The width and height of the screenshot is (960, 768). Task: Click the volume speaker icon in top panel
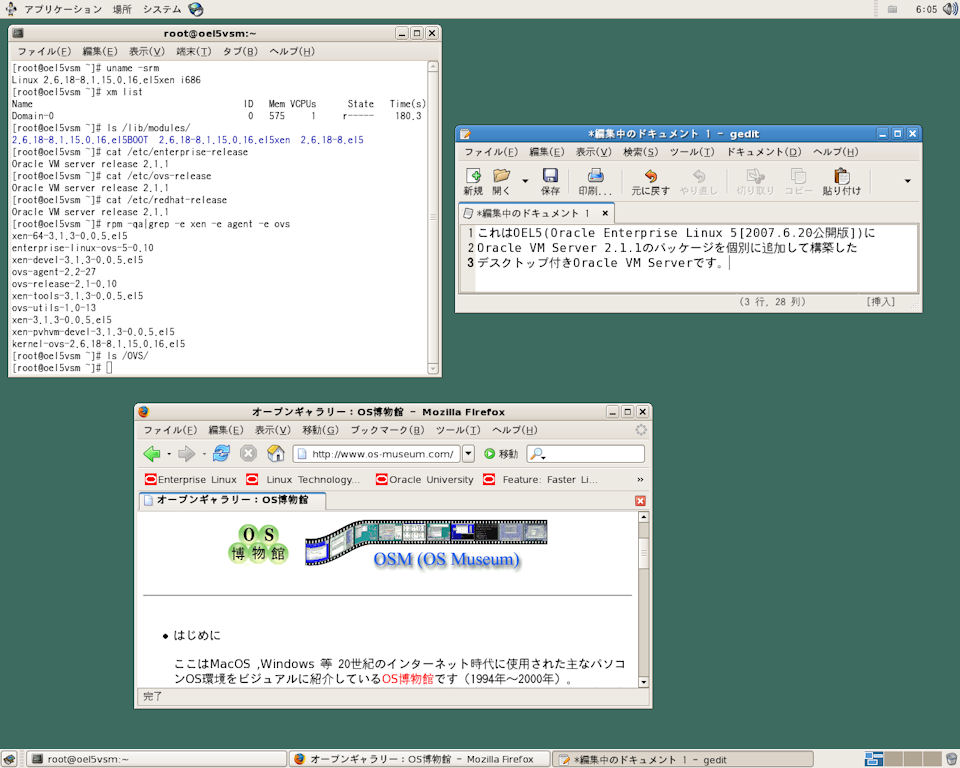[950, 9]
